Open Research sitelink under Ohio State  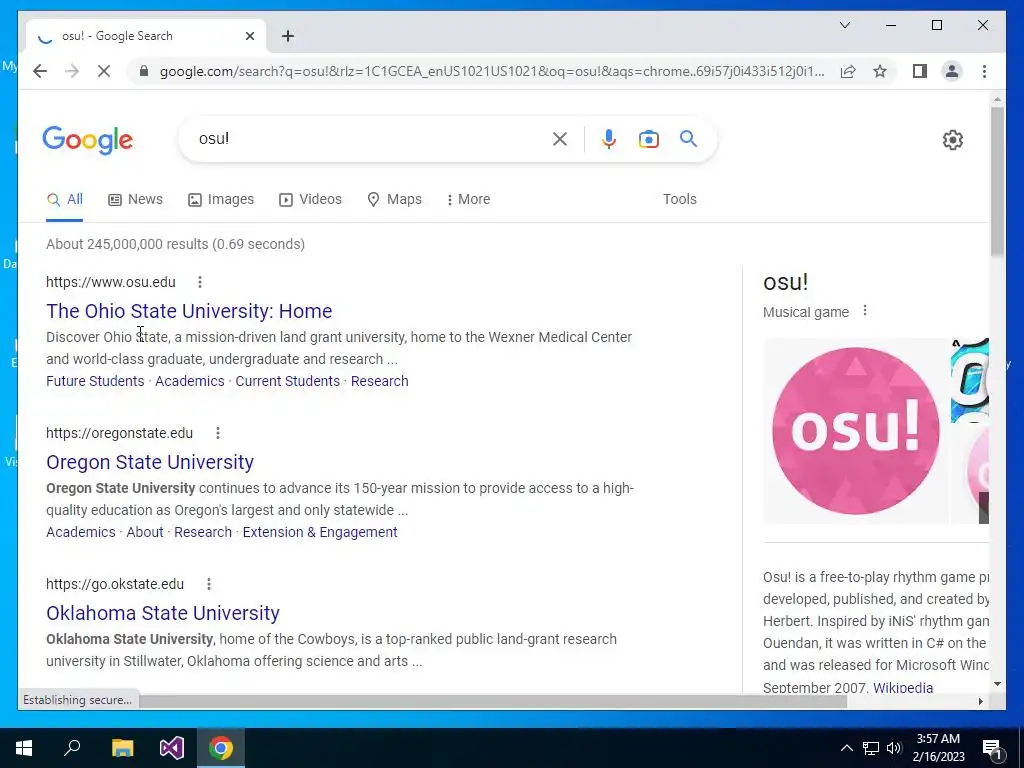click(x=379, y=381)
